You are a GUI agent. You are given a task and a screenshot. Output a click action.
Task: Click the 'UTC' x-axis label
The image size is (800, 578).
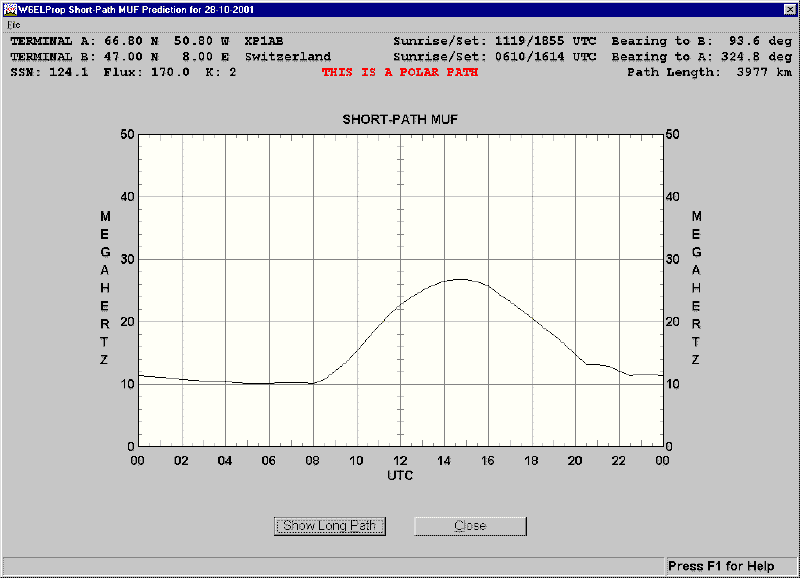click(400, 476)
